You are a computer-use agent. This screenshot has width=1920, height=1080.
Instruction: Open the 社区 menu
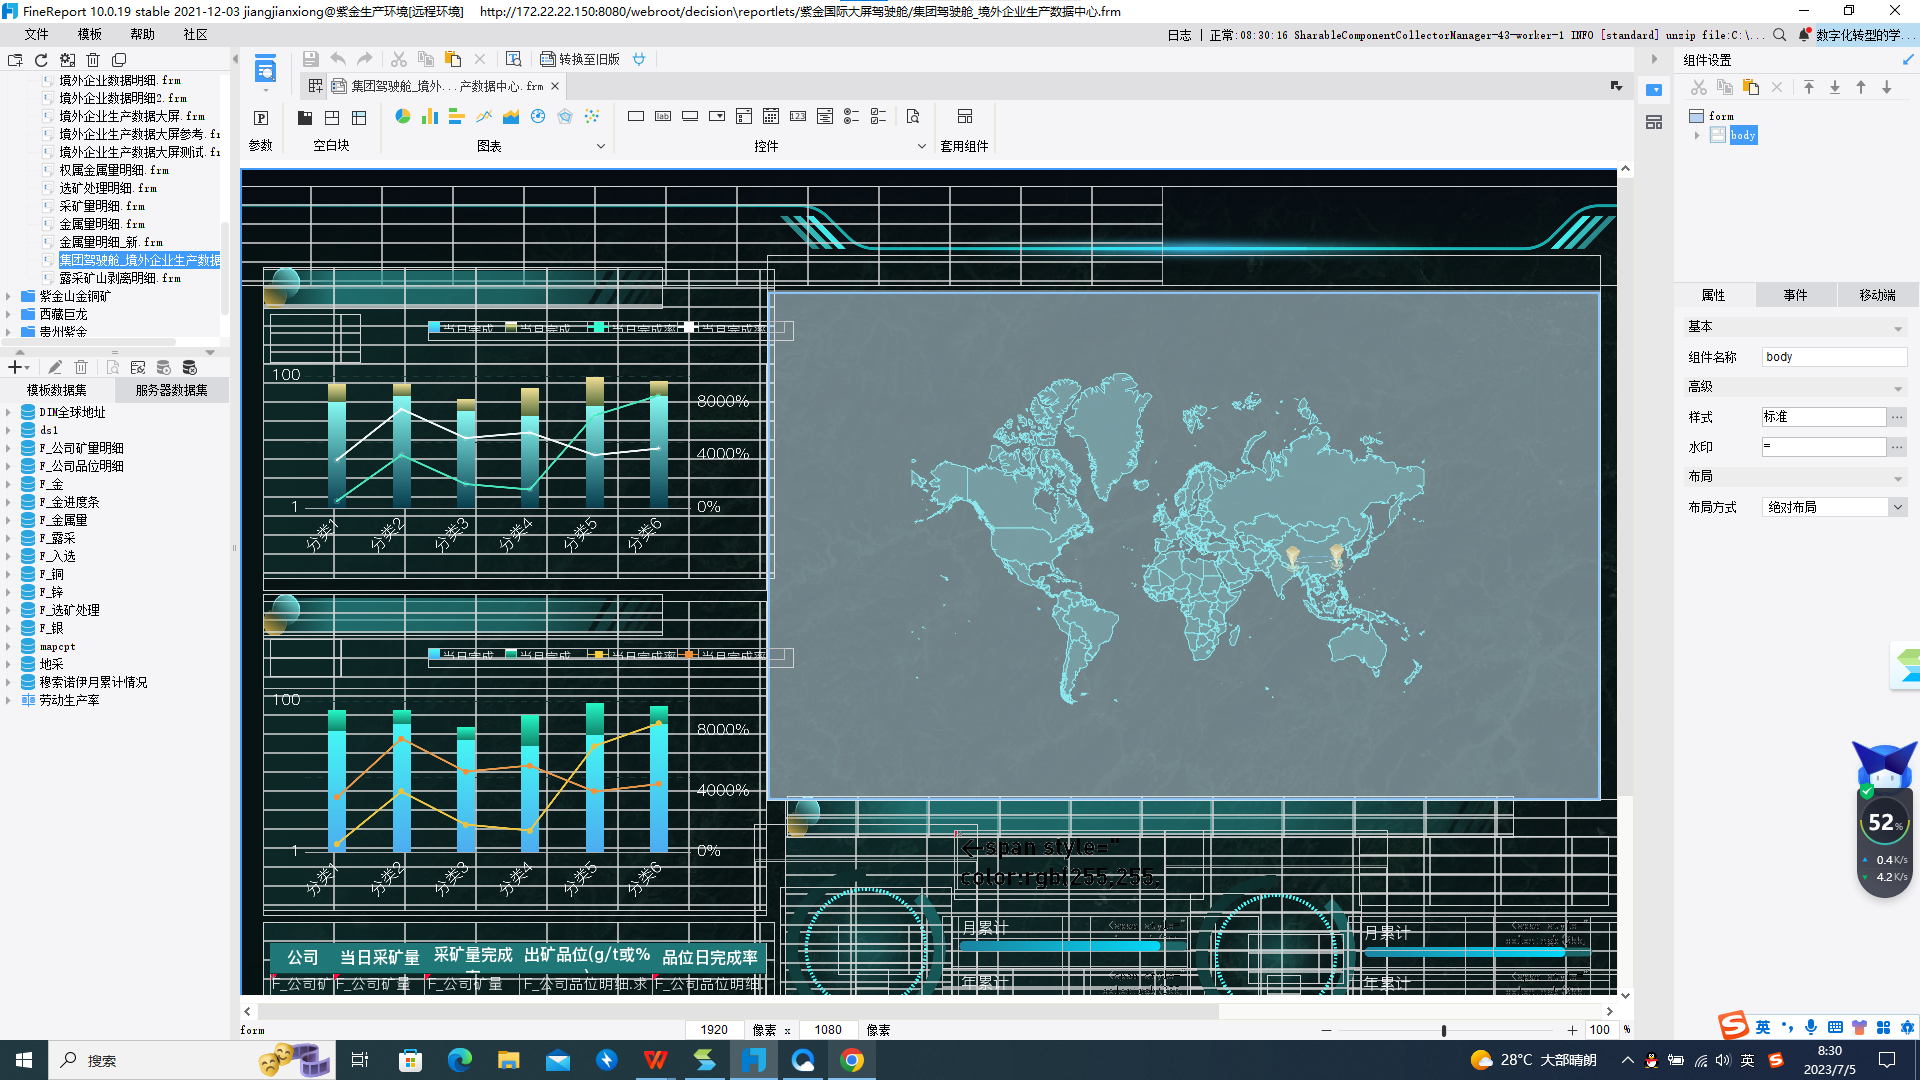pyautogui.click(x=196, y=34)
